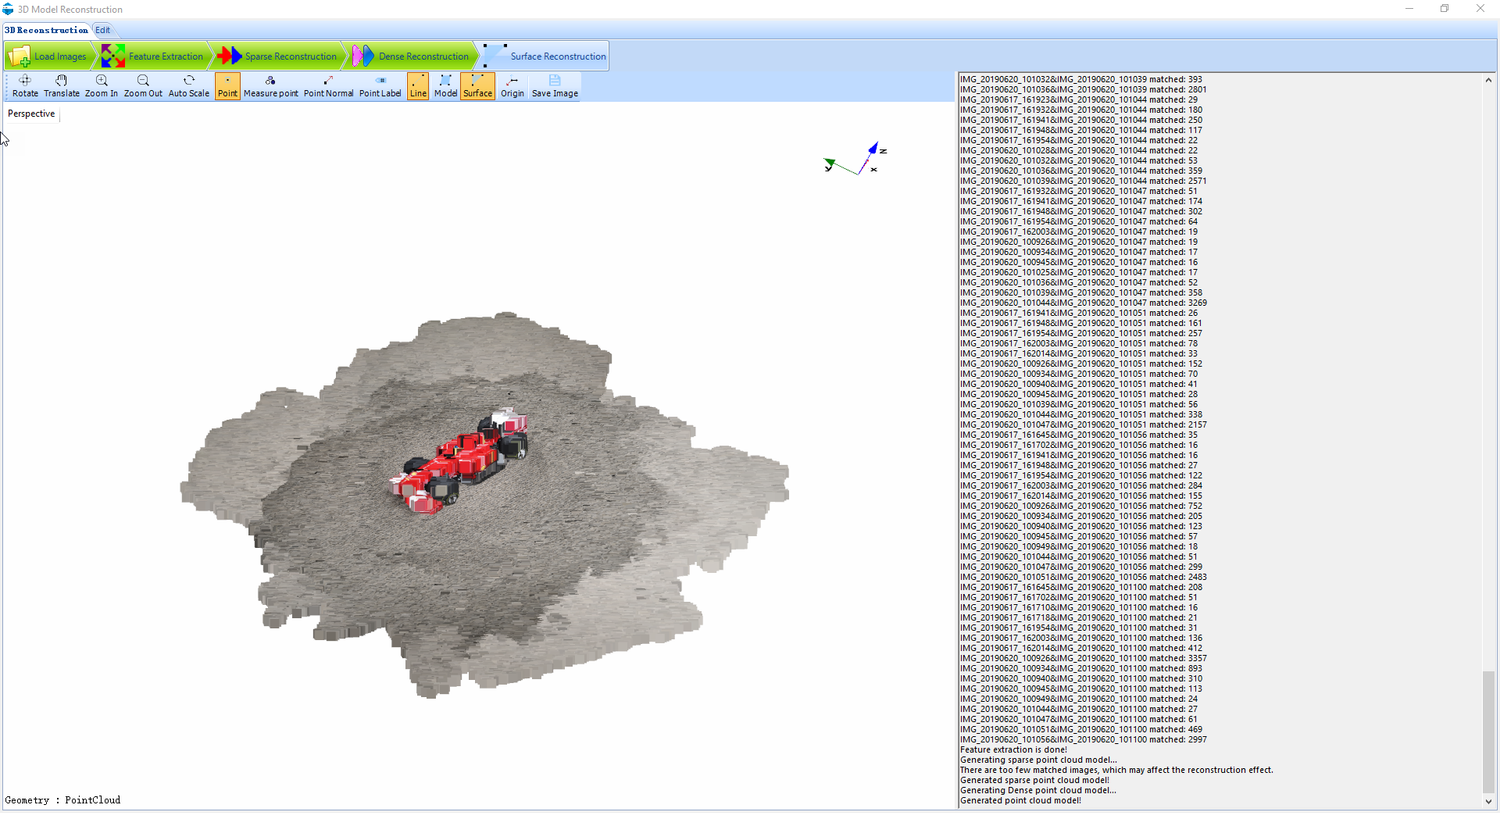1500x813 pixels.
Task: Apply Auto Scale to the model
Action: pos(188,85)
